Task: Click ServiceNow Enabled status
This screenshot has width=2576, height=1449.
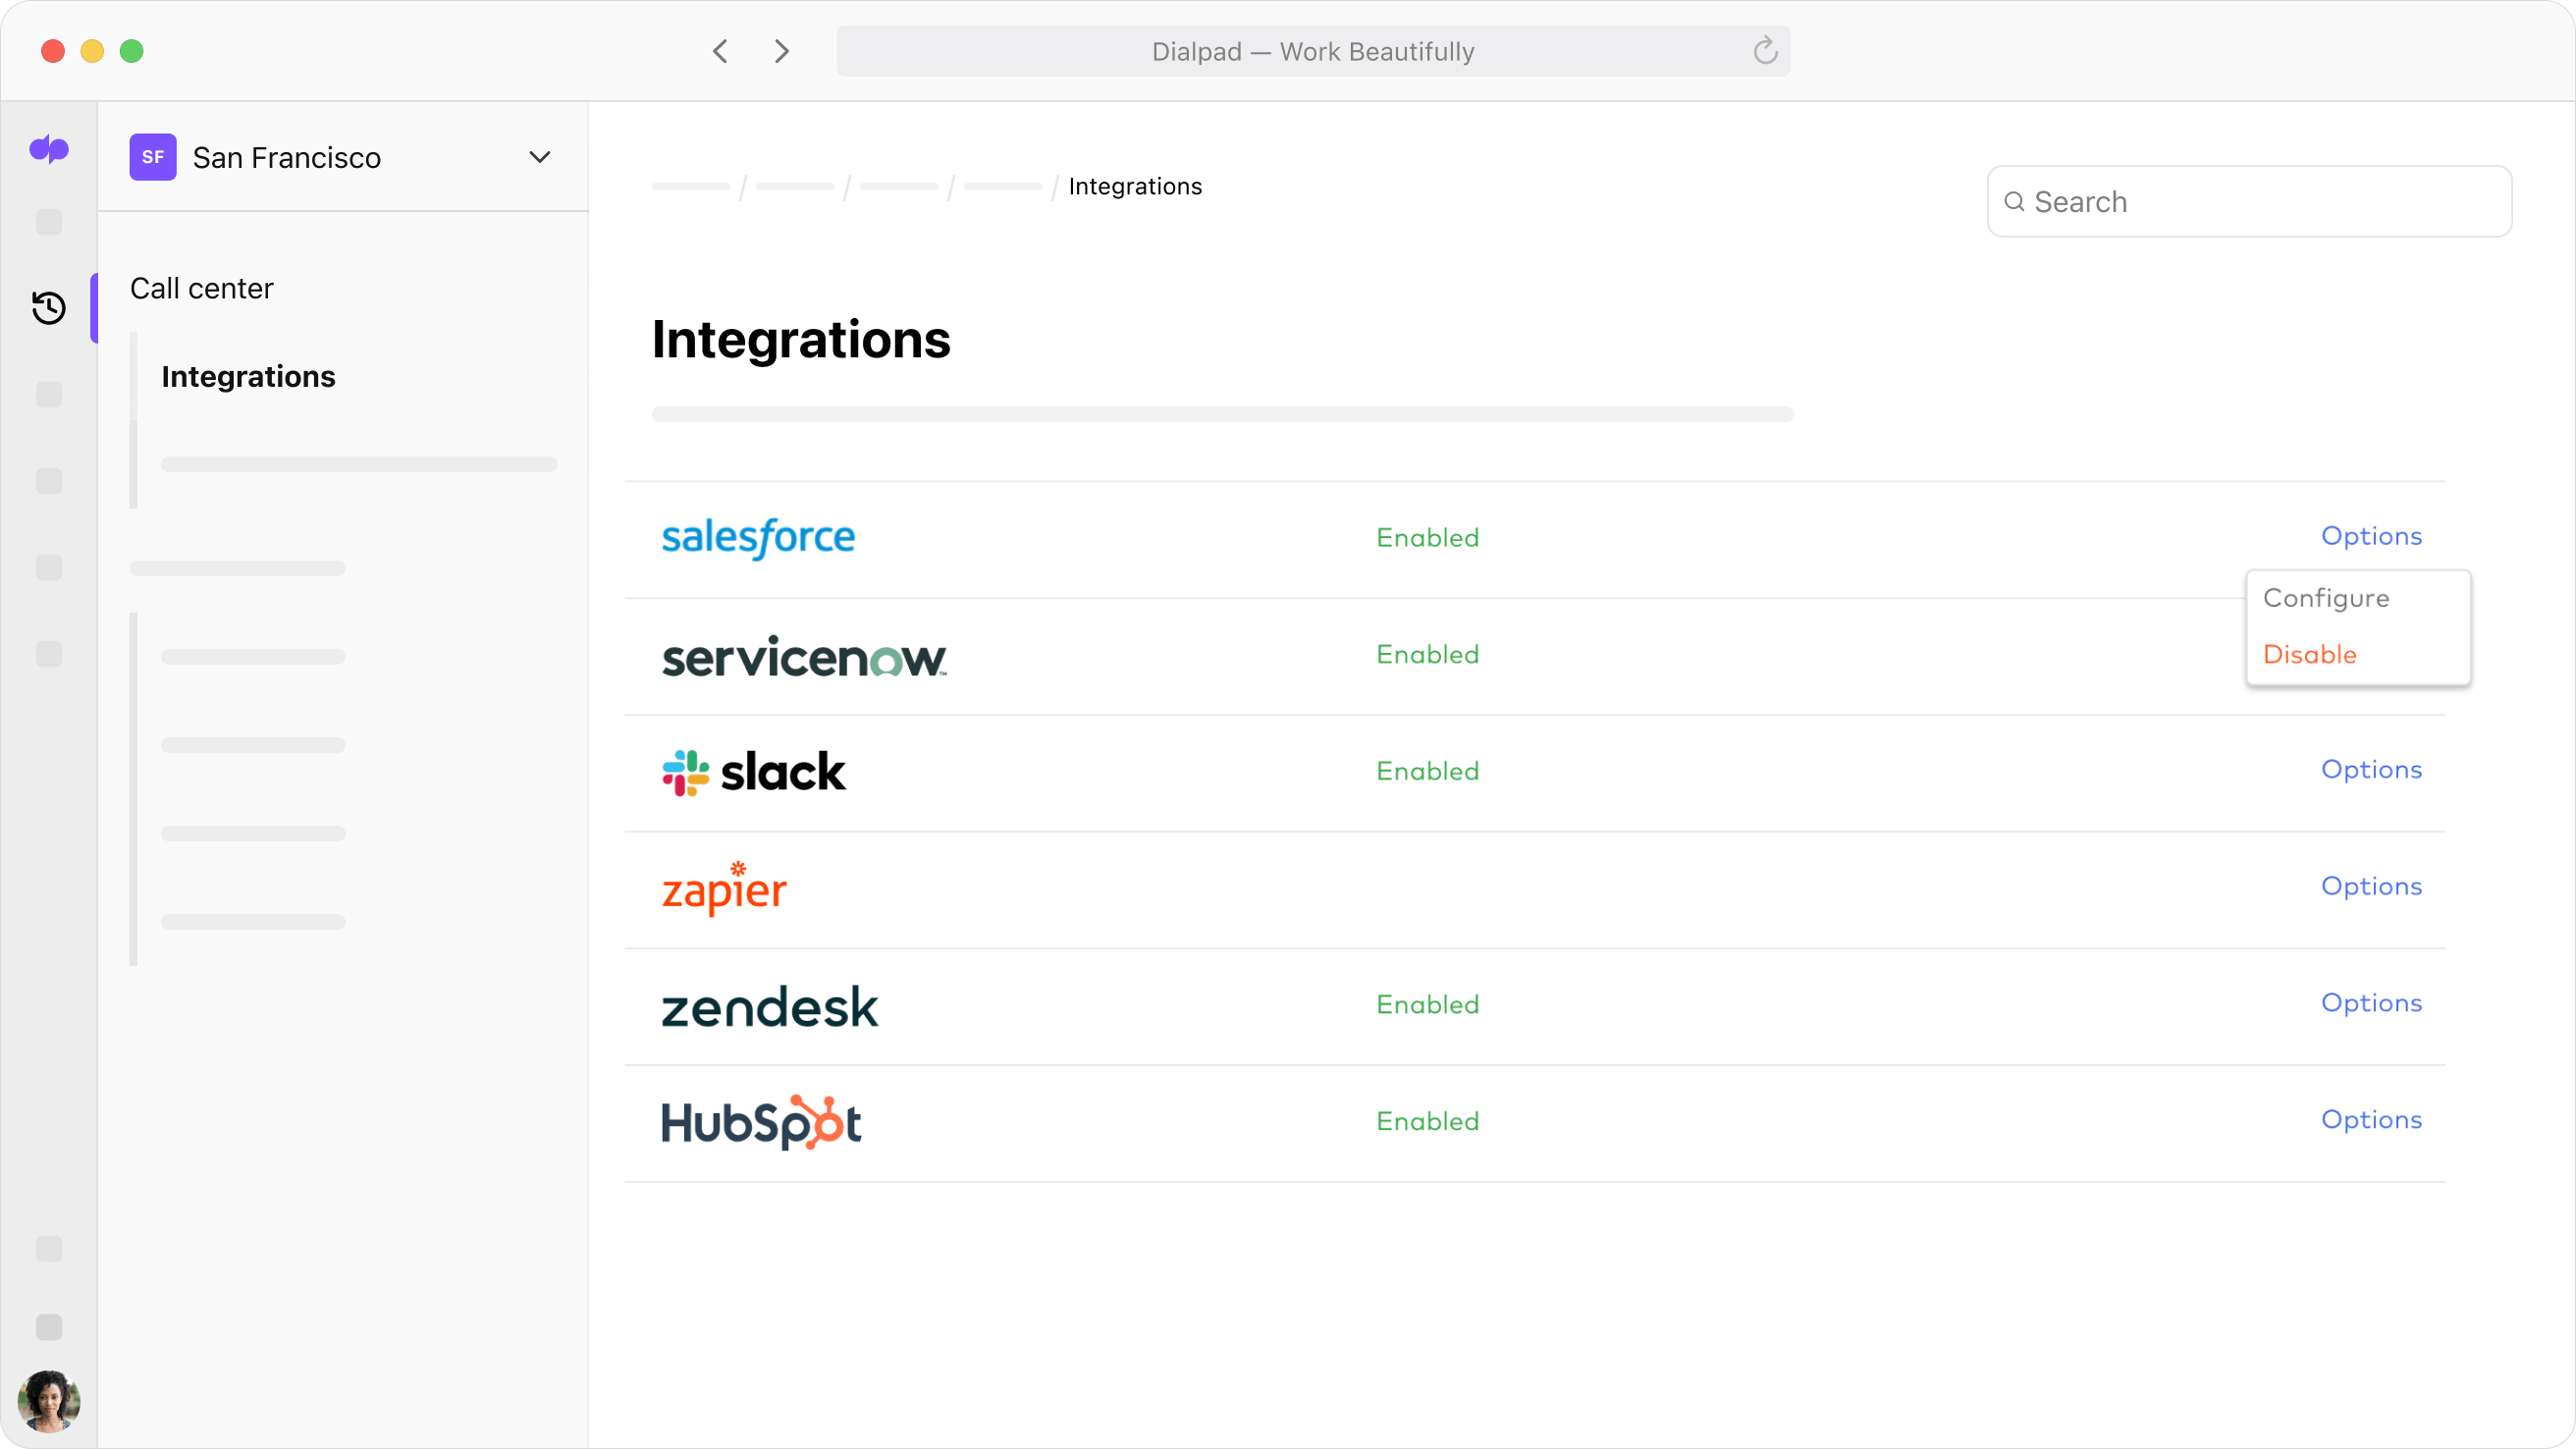Action: (x=1427, y=655)
